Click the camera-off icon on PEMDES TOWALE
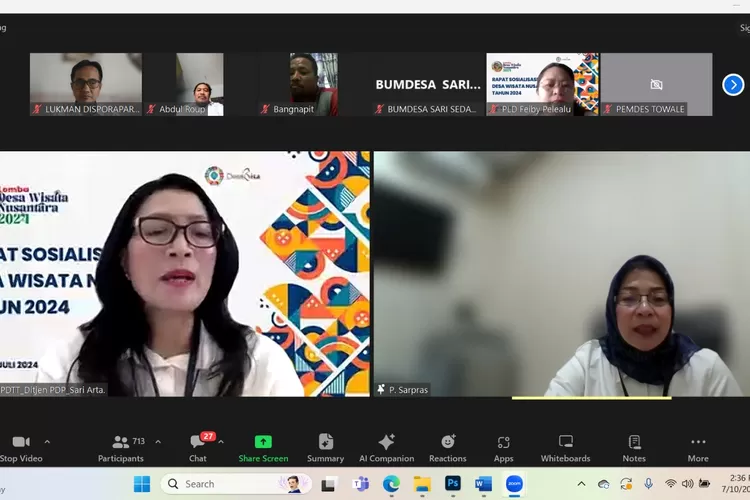 tap(656, 85)
